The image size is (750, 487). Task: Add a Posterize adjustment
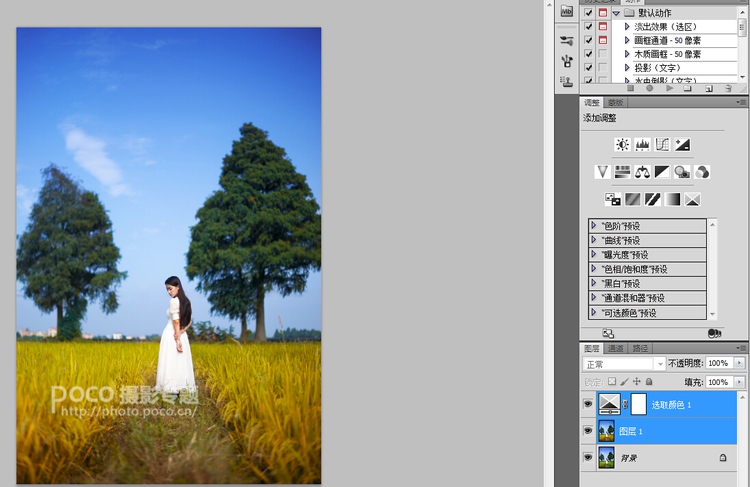(632, 199)
